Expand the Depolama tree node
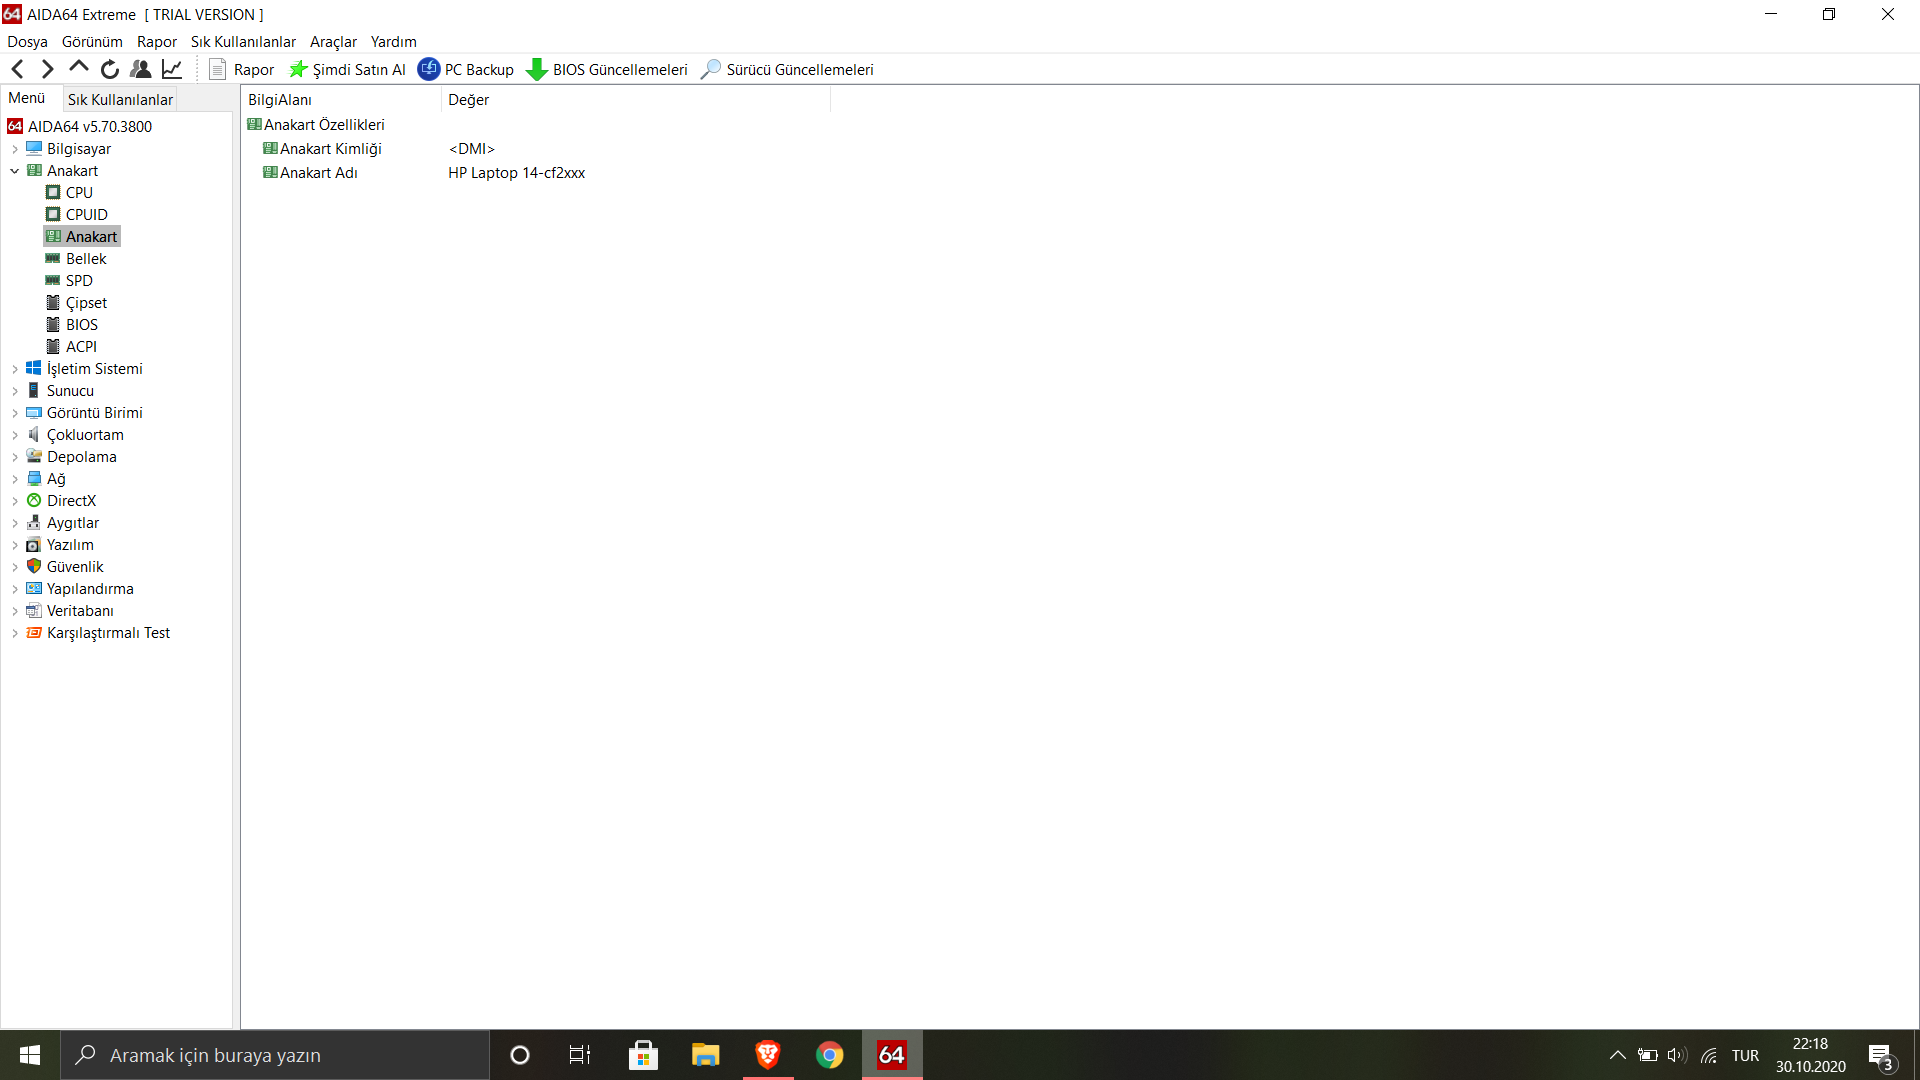Viewport: 1920px width, 1080px height. point(15,457)
